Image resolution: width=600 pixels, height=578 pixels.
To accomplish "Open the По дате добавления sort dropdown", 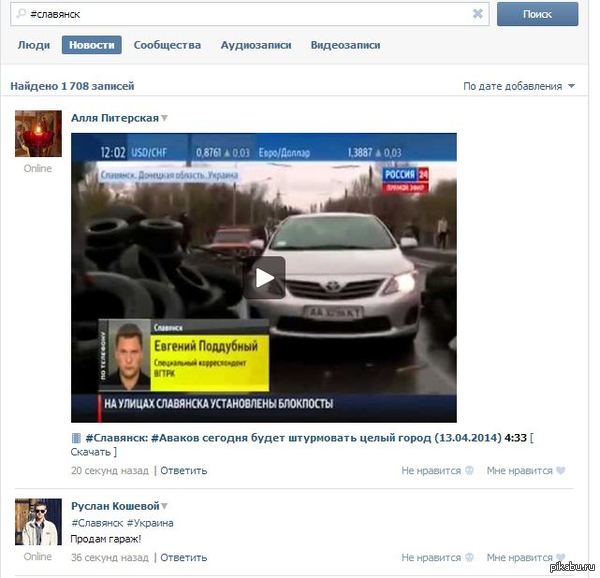I will pos(518,86).
